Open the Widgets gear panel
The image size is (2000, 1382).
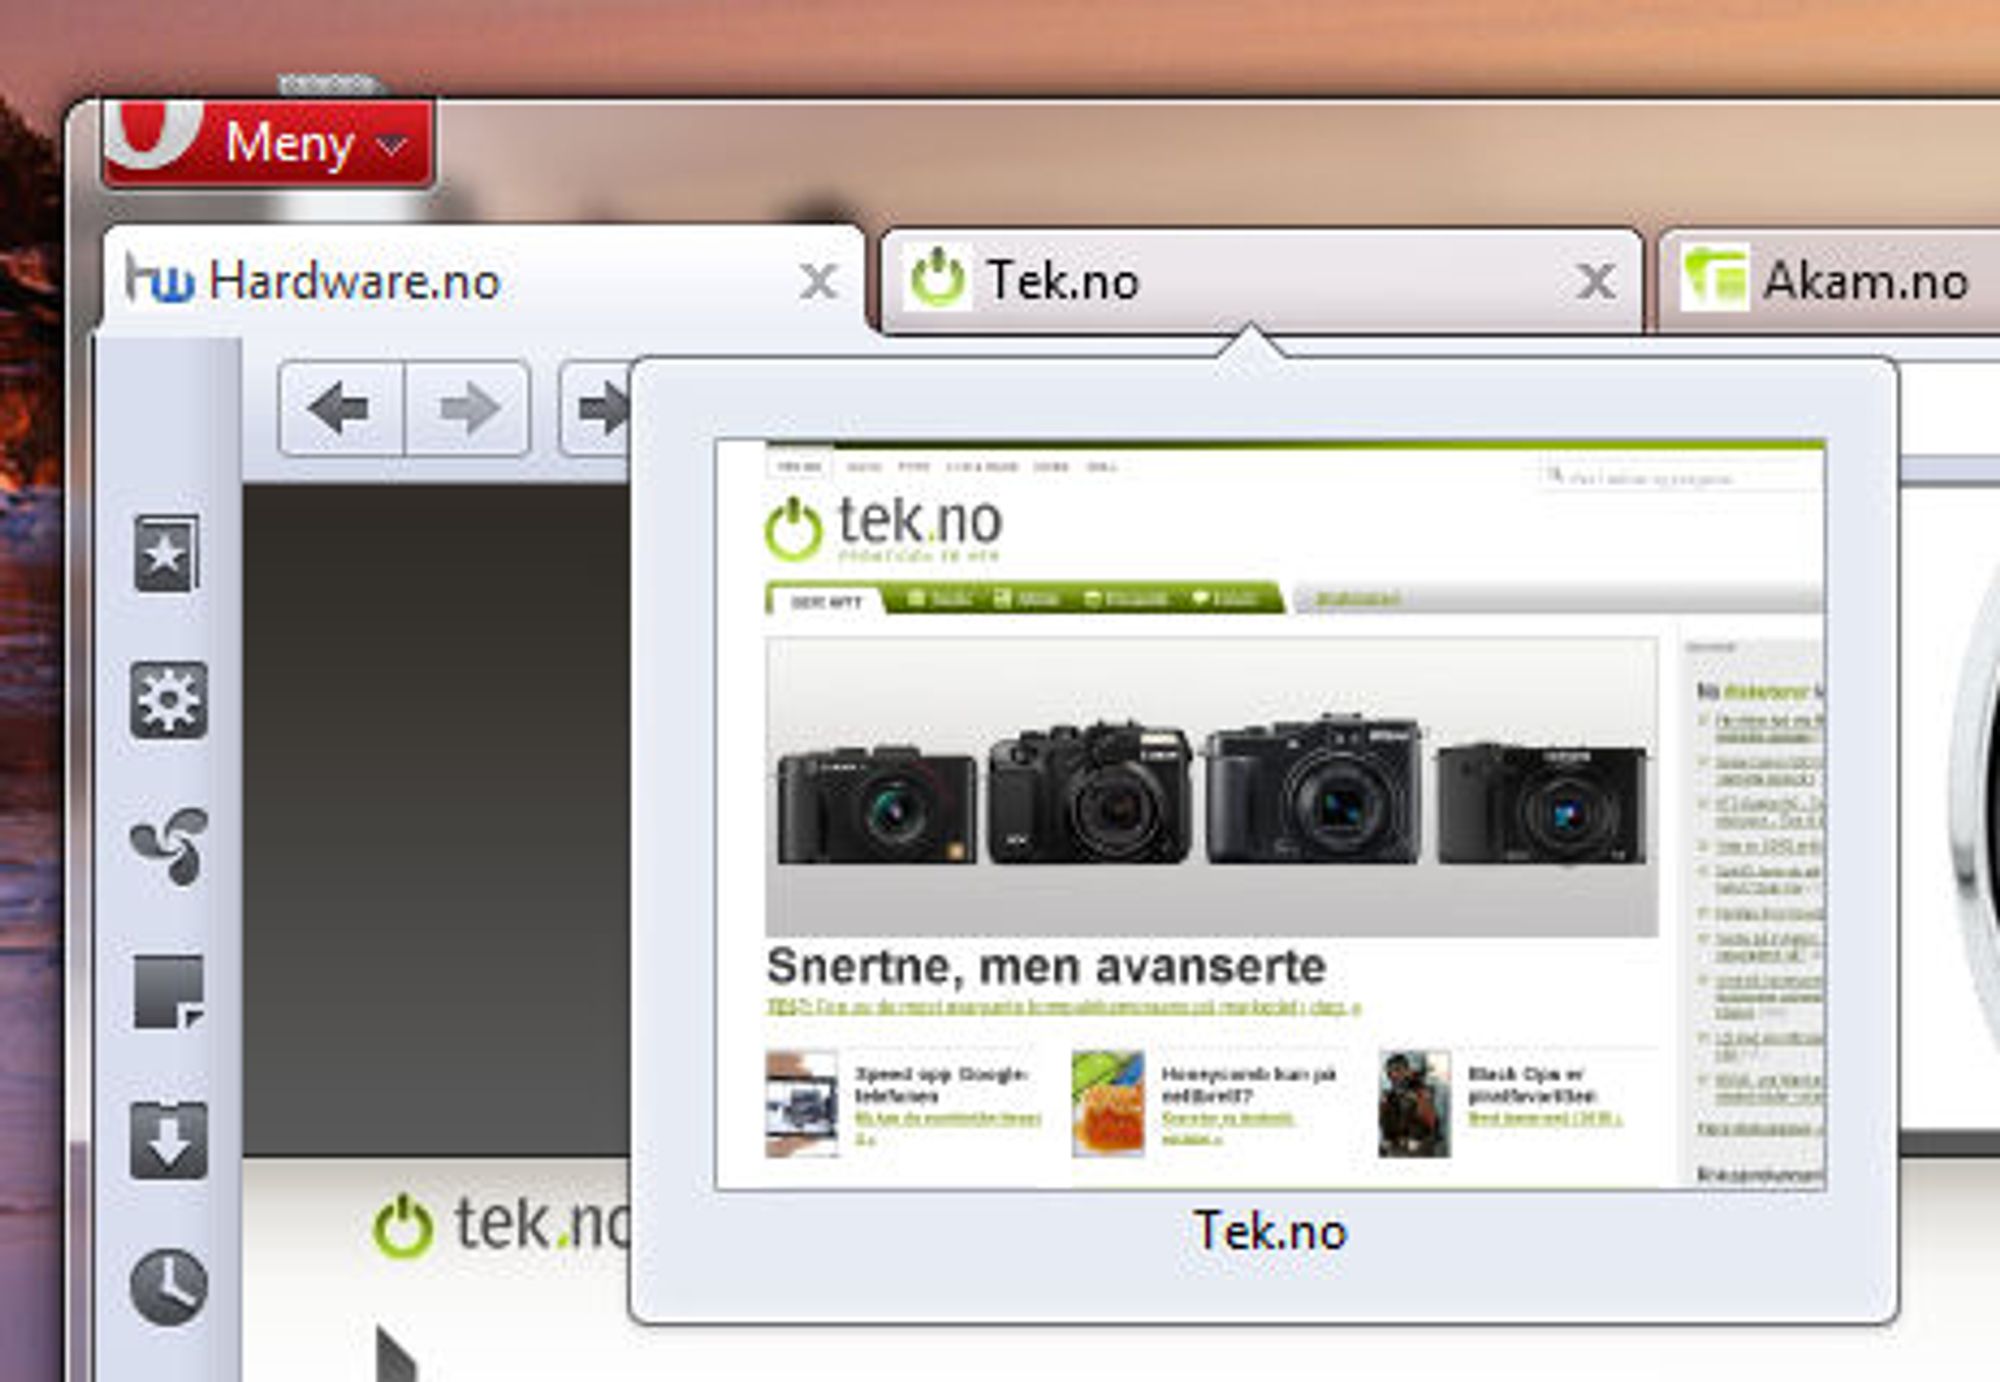[168, 700]
